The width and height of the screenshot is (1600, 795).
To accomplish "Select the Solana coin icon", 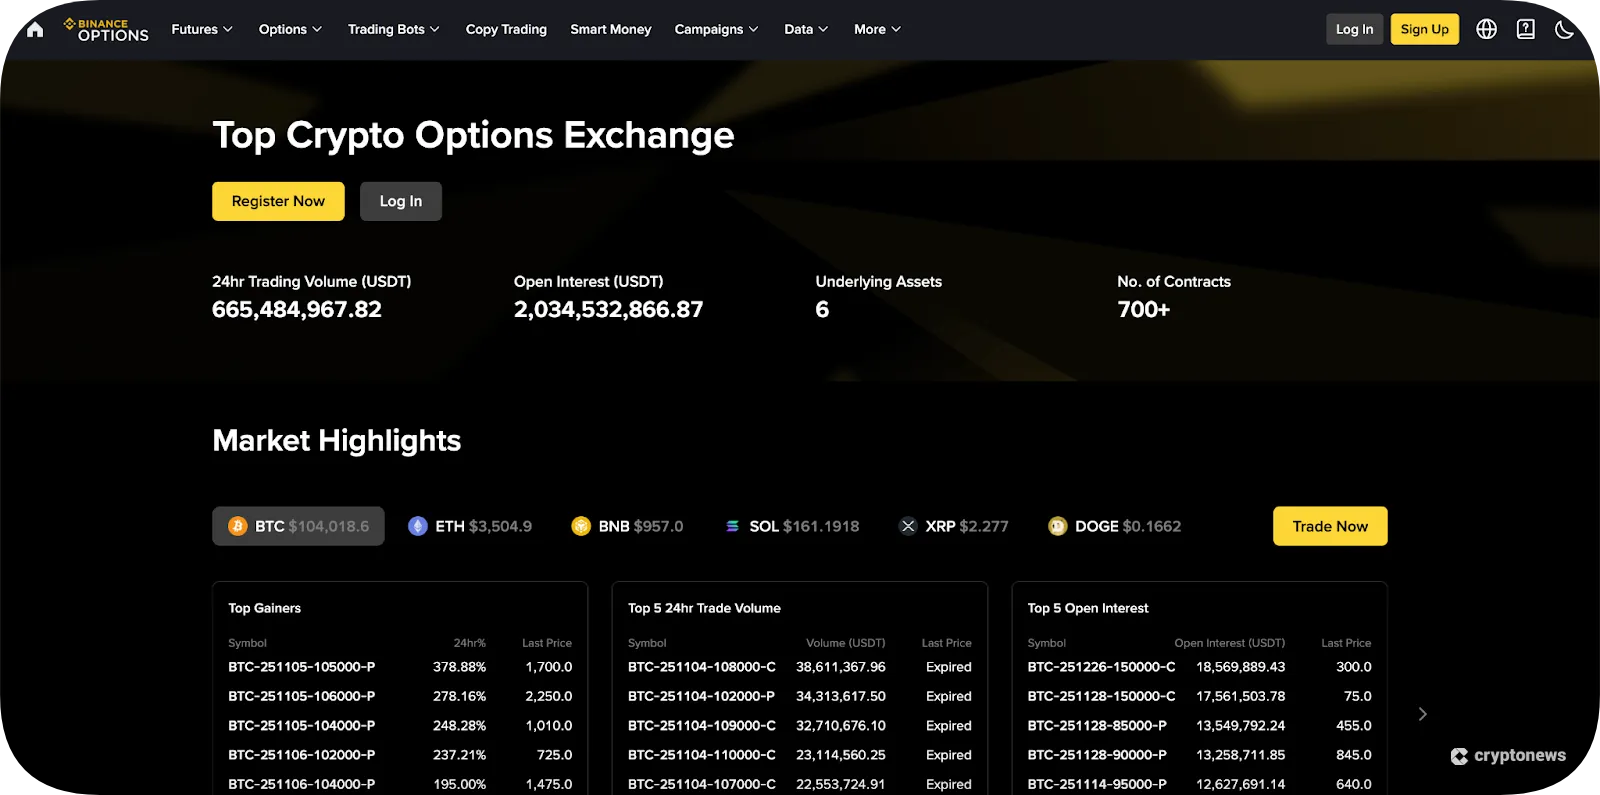I will 732,526.
